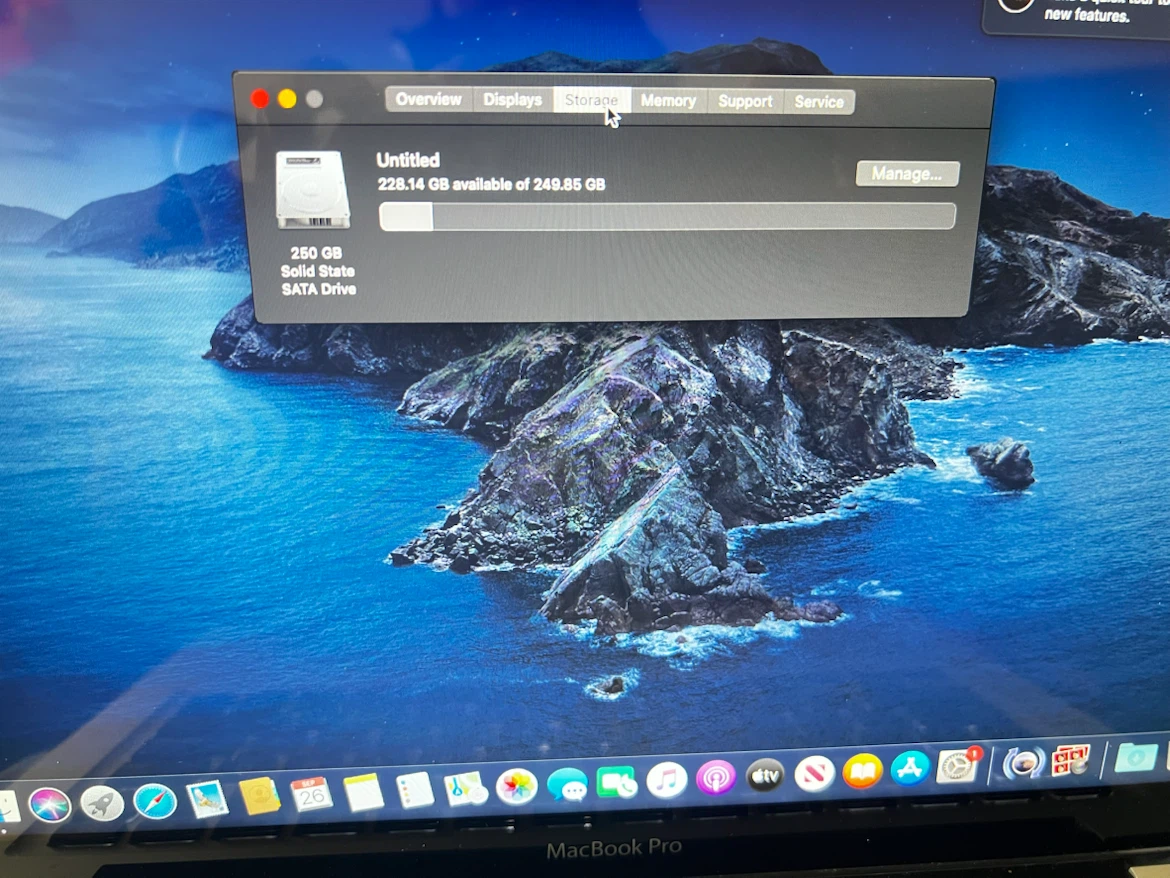The width and height of the screenshot is (1170, 878).
Task: Open Podcasts app in the dock
Action: point(716,778)
